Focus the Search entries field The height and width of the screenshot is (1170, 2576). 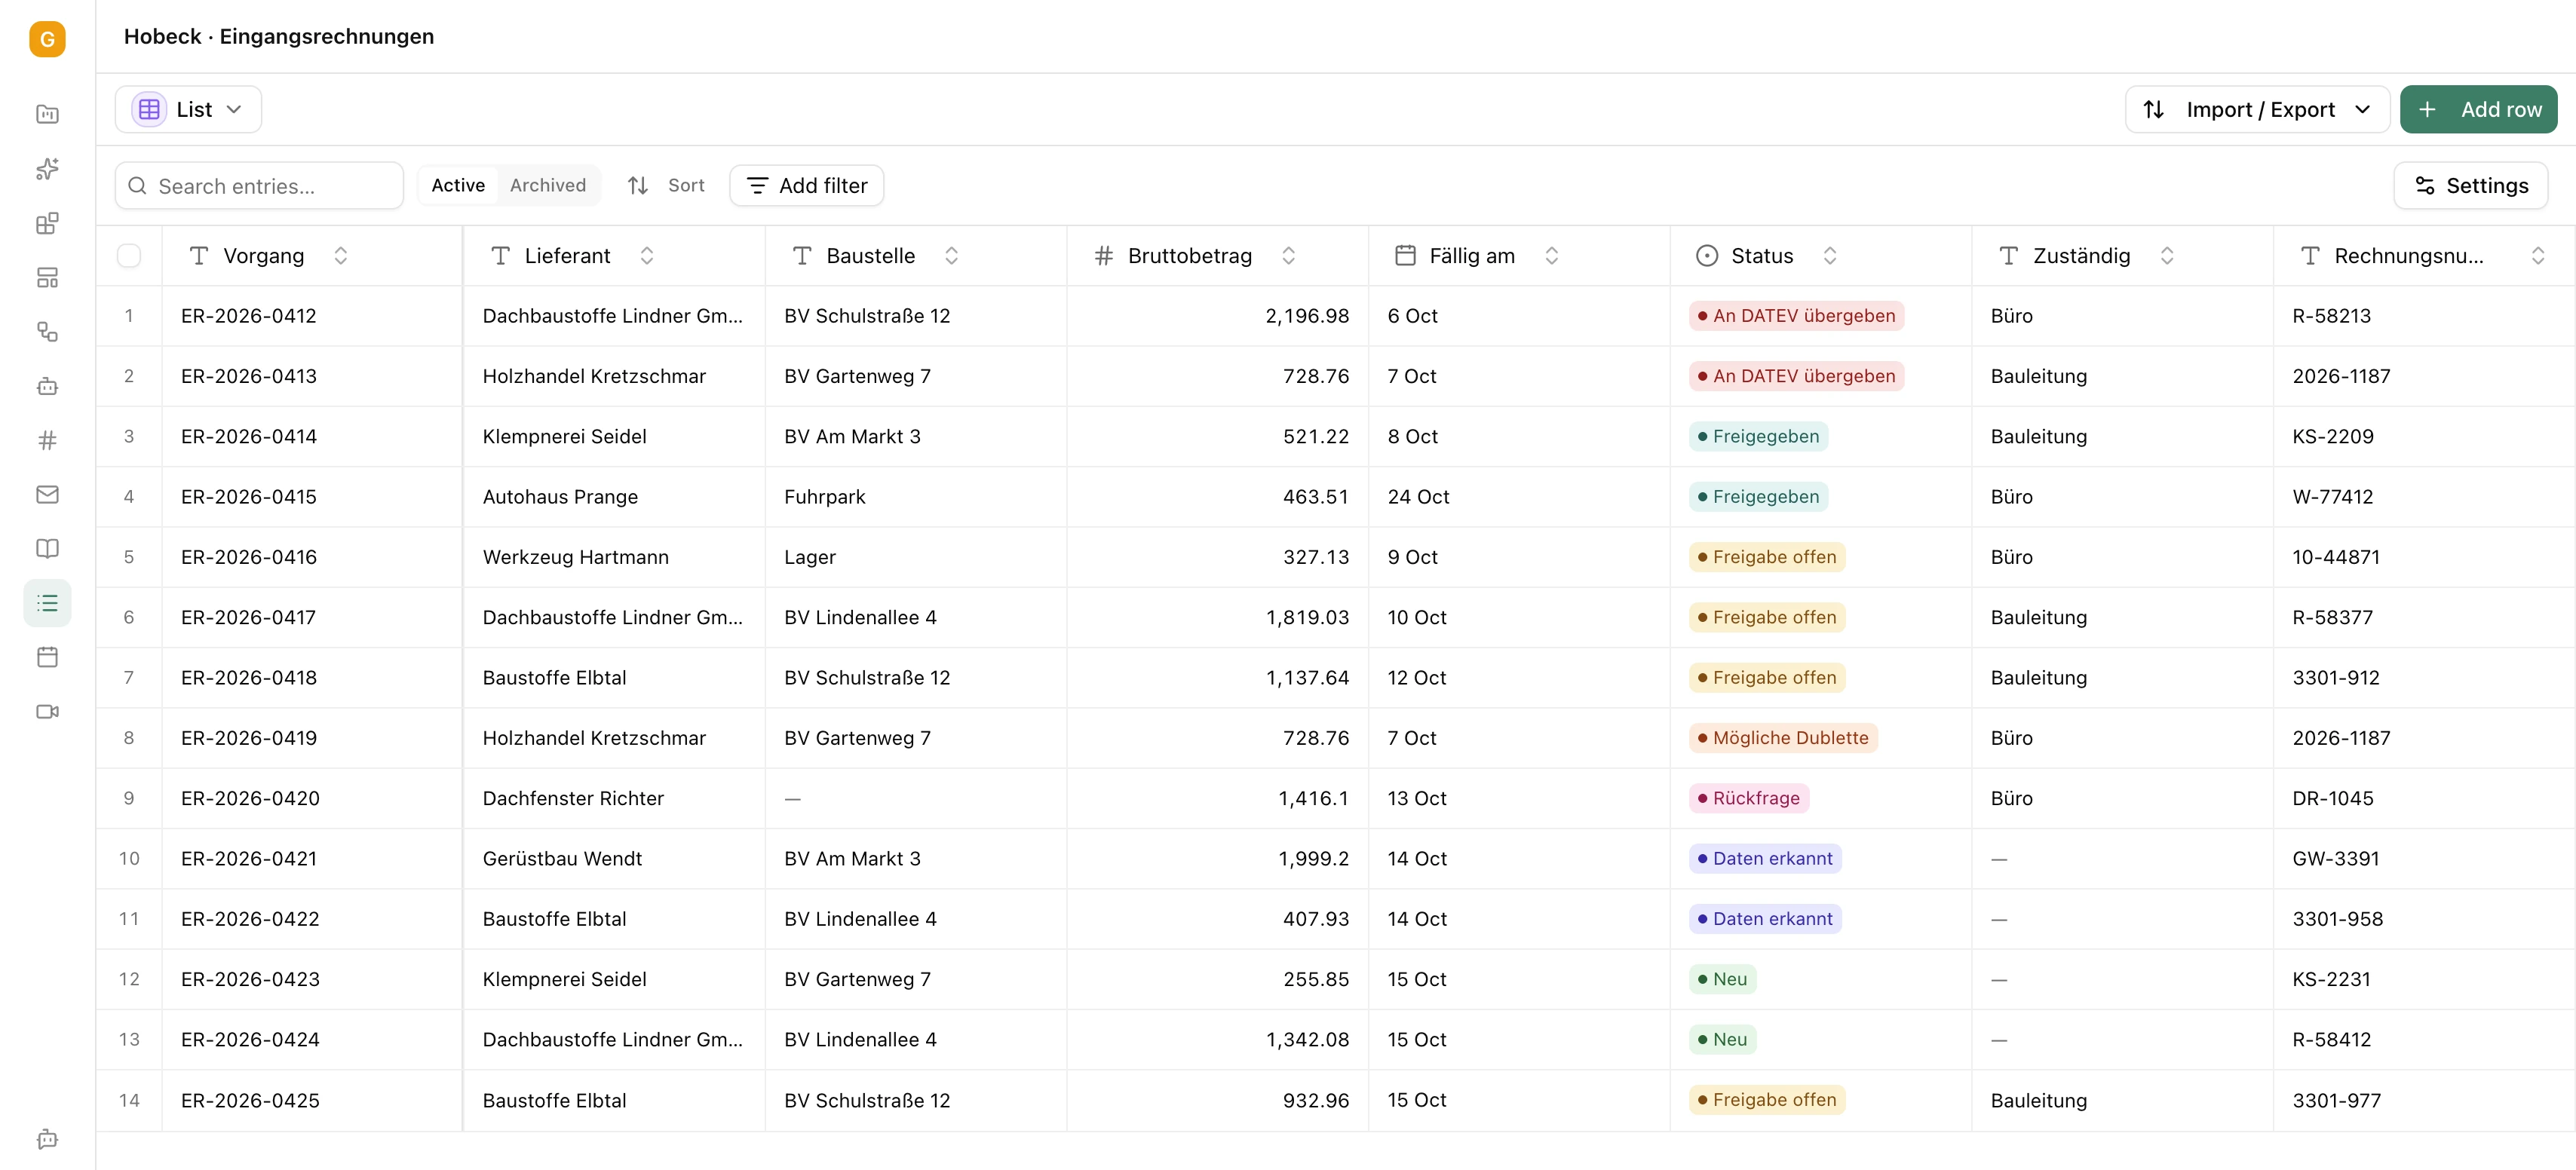[259, 186]
